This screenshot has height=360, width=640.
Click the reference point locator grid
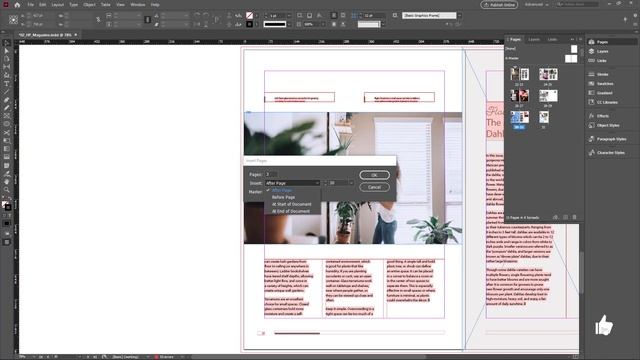[x=13, y=20]
